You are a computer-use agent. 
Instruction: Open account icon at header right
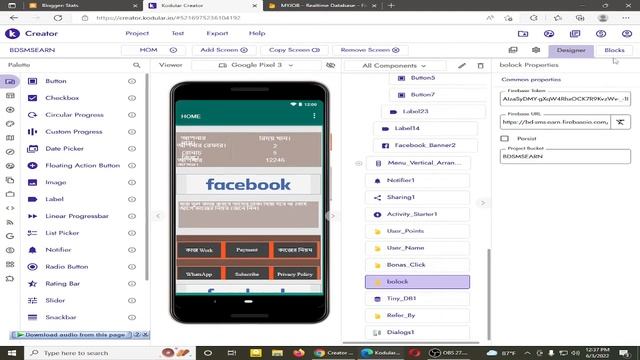(x=627, y=33)
